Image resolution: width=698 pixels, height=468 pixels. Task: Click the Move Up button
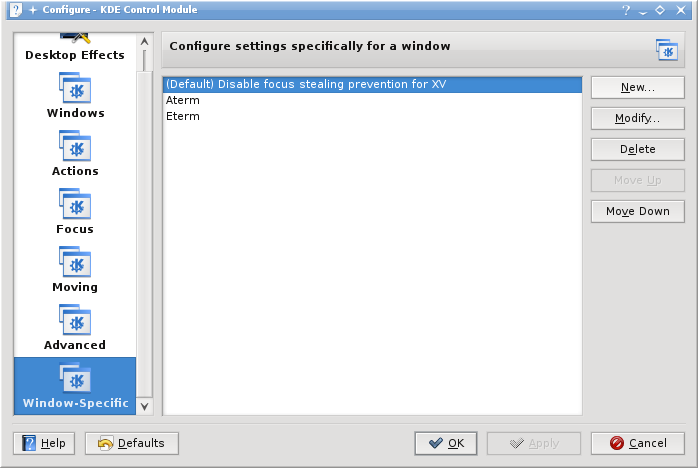point(637,180)
